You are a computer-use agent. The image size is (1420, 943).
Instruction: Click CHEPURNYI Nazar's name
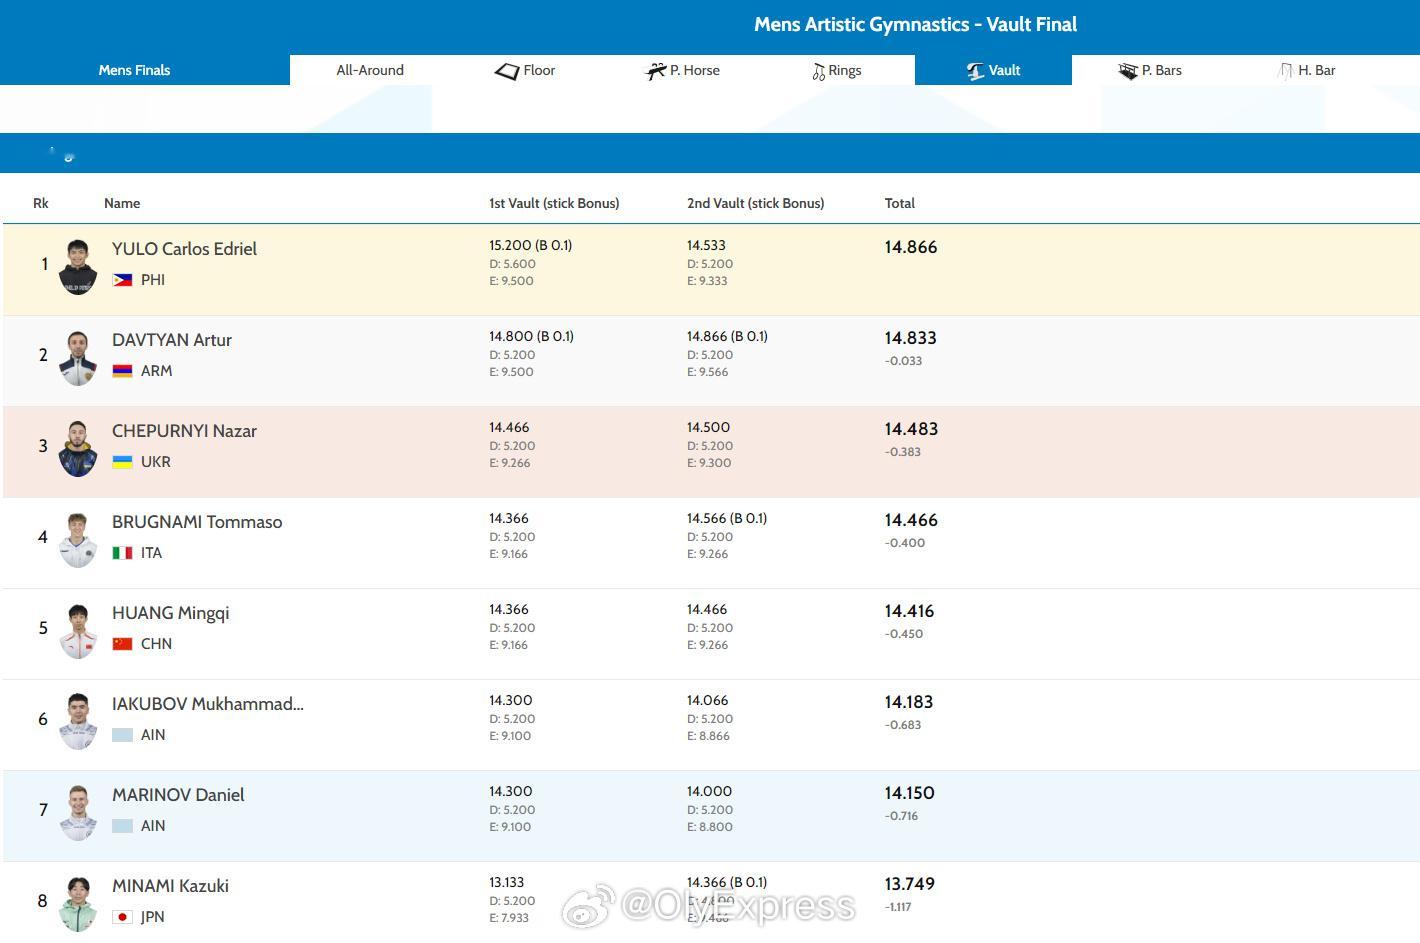click(x=184, y=431)
